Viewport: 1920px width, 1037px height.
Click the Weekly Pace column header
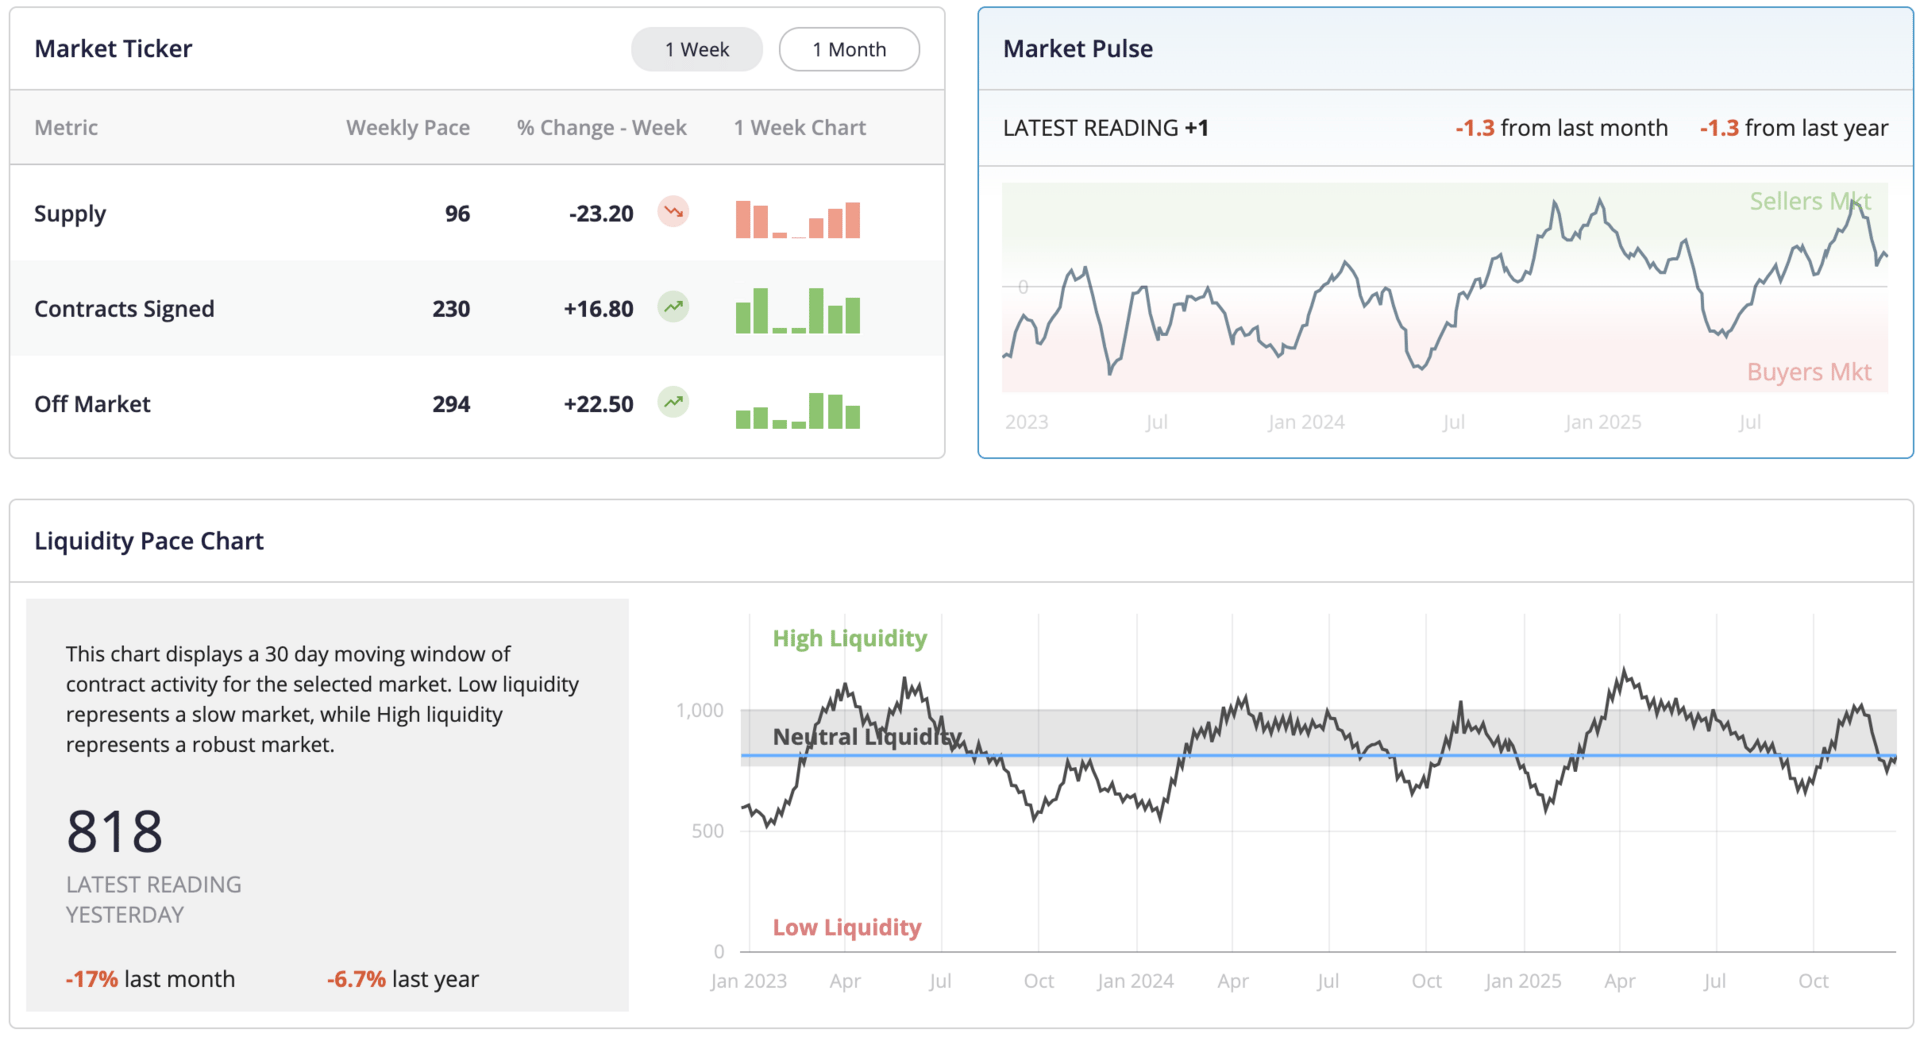[x=407, y=128]
